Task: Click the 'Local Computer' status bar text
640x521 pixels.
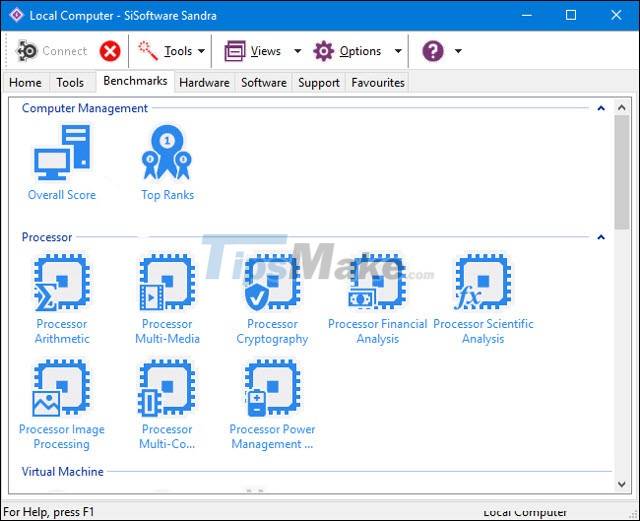Action: (x=525, y=512)
